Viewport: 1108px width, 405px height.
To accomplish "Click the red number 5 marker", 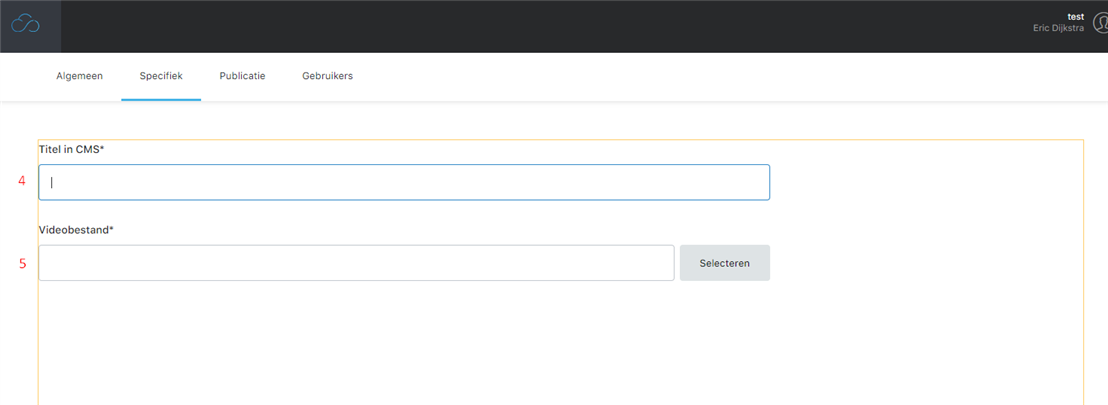I will [x=23, y=264].
